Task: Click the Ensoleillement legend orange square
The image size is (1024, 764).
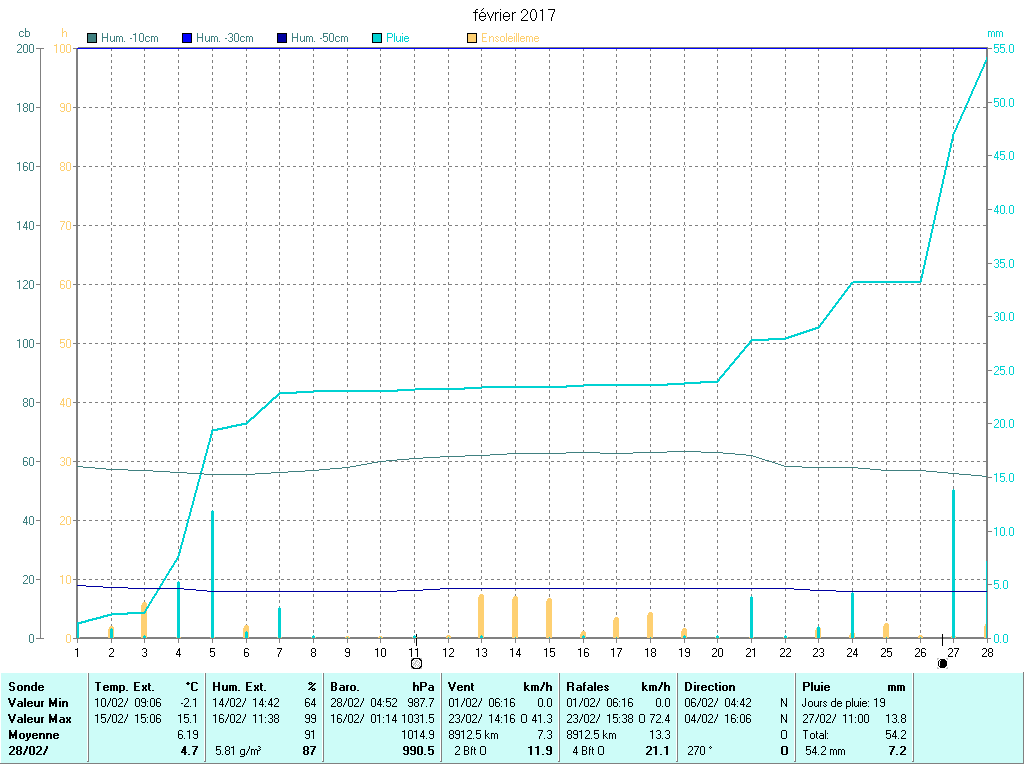Action: coord(472,38)
